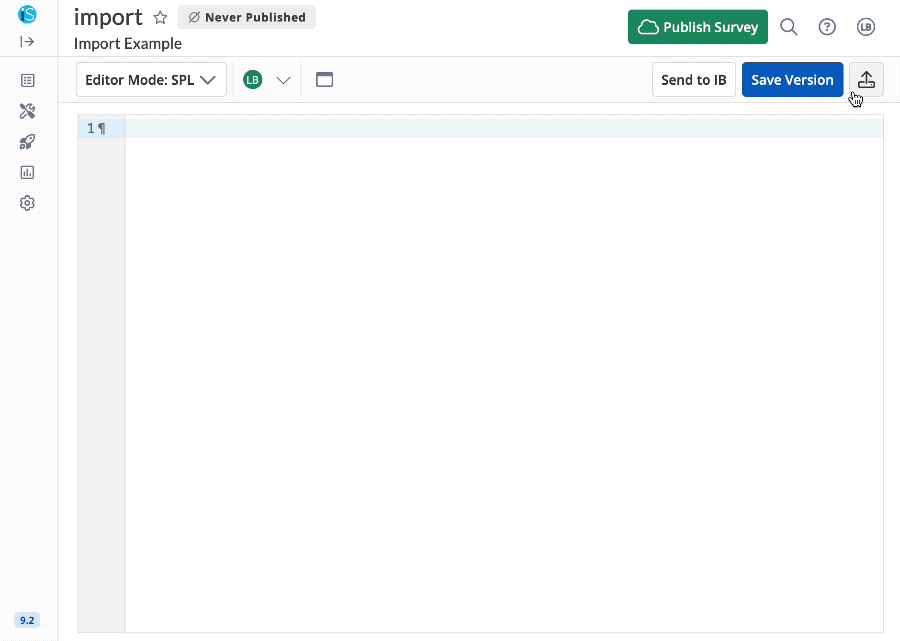
Task: Click the Publish Survey button
Action: pos(697,27)
